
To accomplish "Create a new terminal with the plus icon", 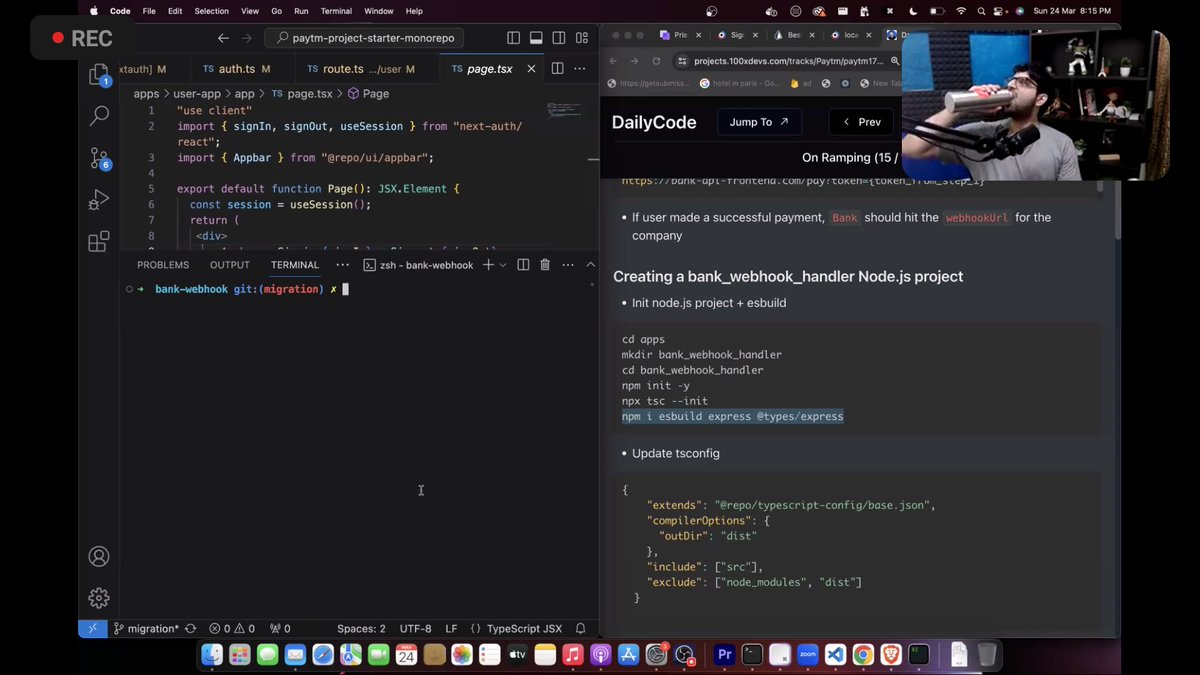I will coord(488,264).
